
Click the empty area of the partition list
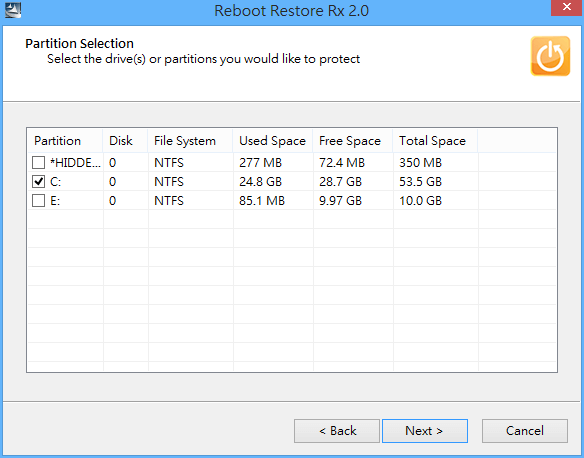click(292, 290)
